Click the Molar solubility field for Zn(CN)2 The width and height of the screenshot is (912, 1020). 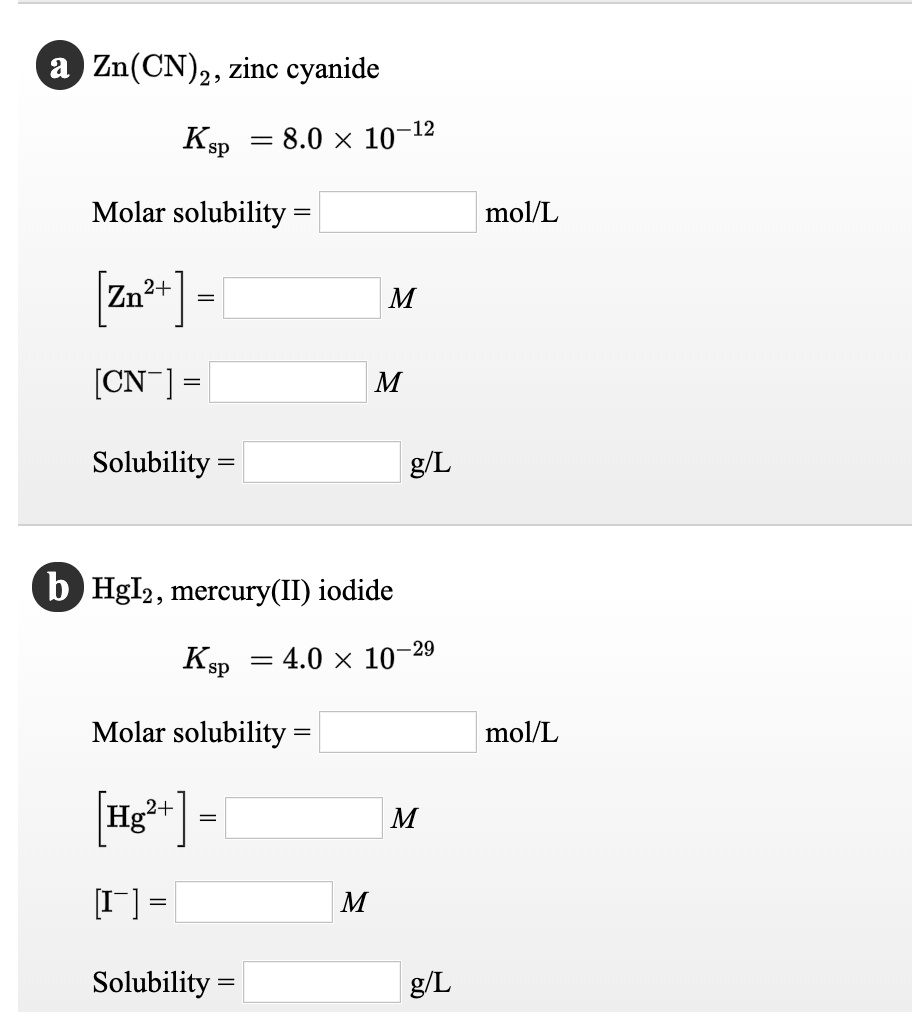[397, 211]
